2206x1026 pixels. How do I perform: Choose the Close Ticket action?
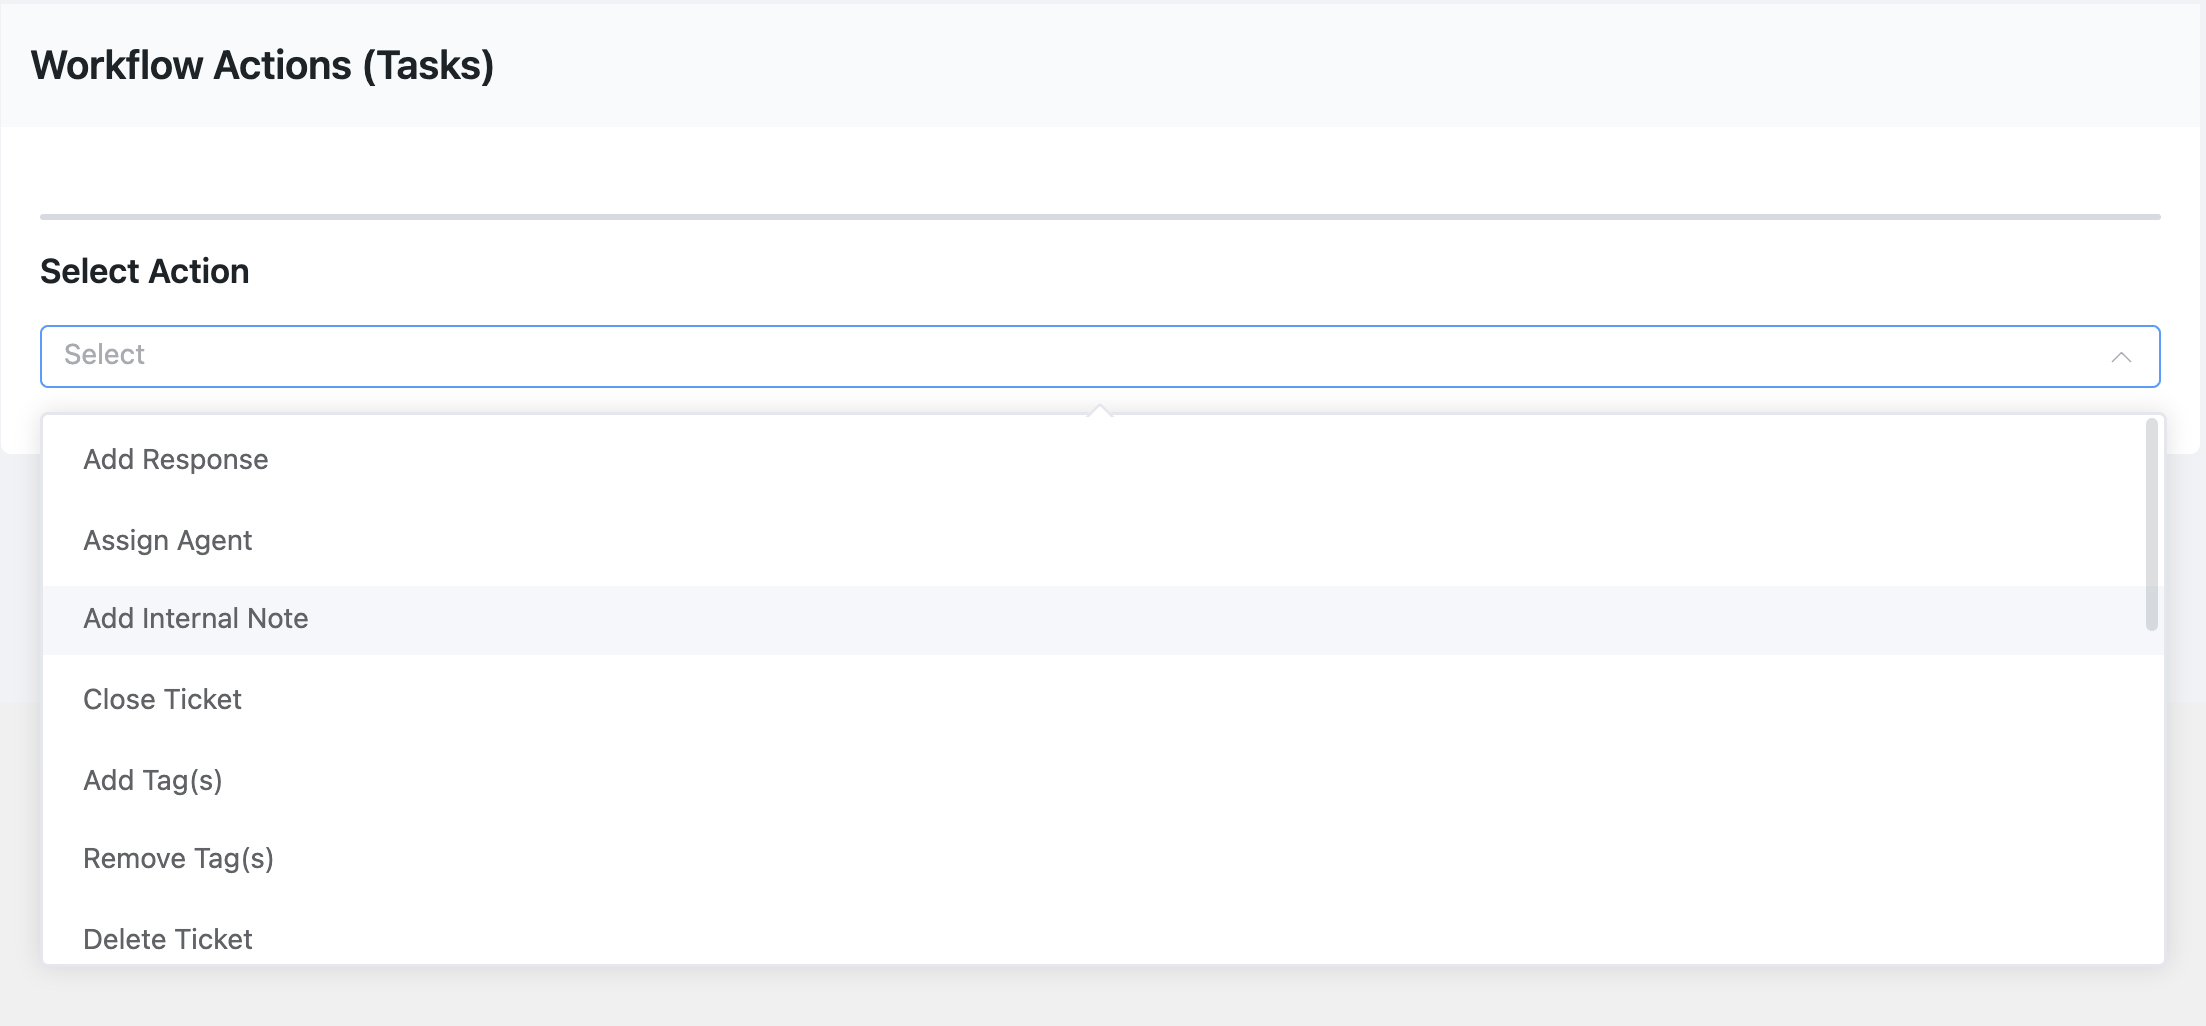pos(163,699)
